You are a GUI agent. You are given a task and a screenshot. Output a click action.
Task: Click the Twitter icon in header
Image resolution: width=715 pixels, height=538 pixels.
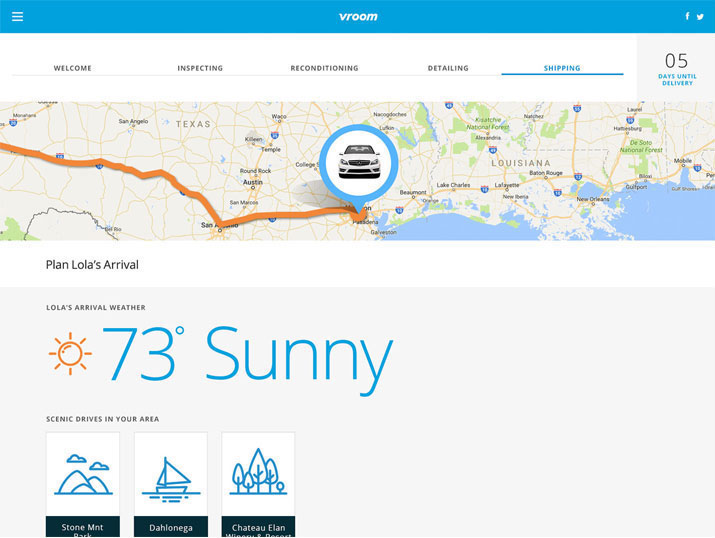pyautogui.click(x=700, y=16)
